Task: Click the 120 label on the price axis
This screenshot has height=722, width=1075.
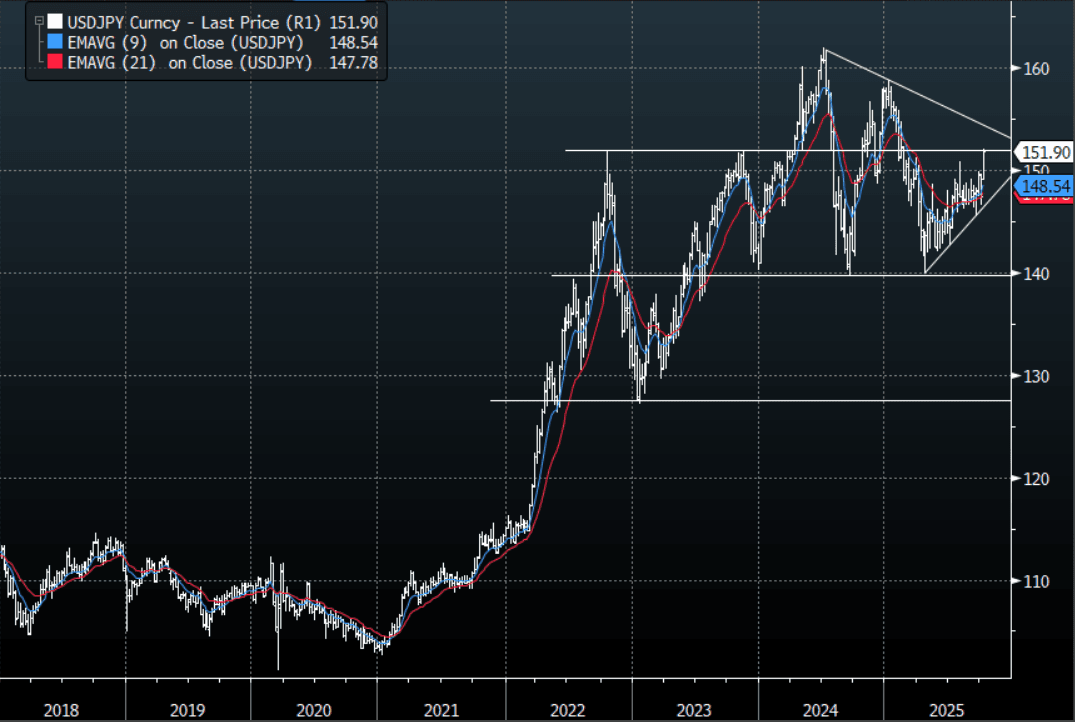Action: coord(1036,479)
